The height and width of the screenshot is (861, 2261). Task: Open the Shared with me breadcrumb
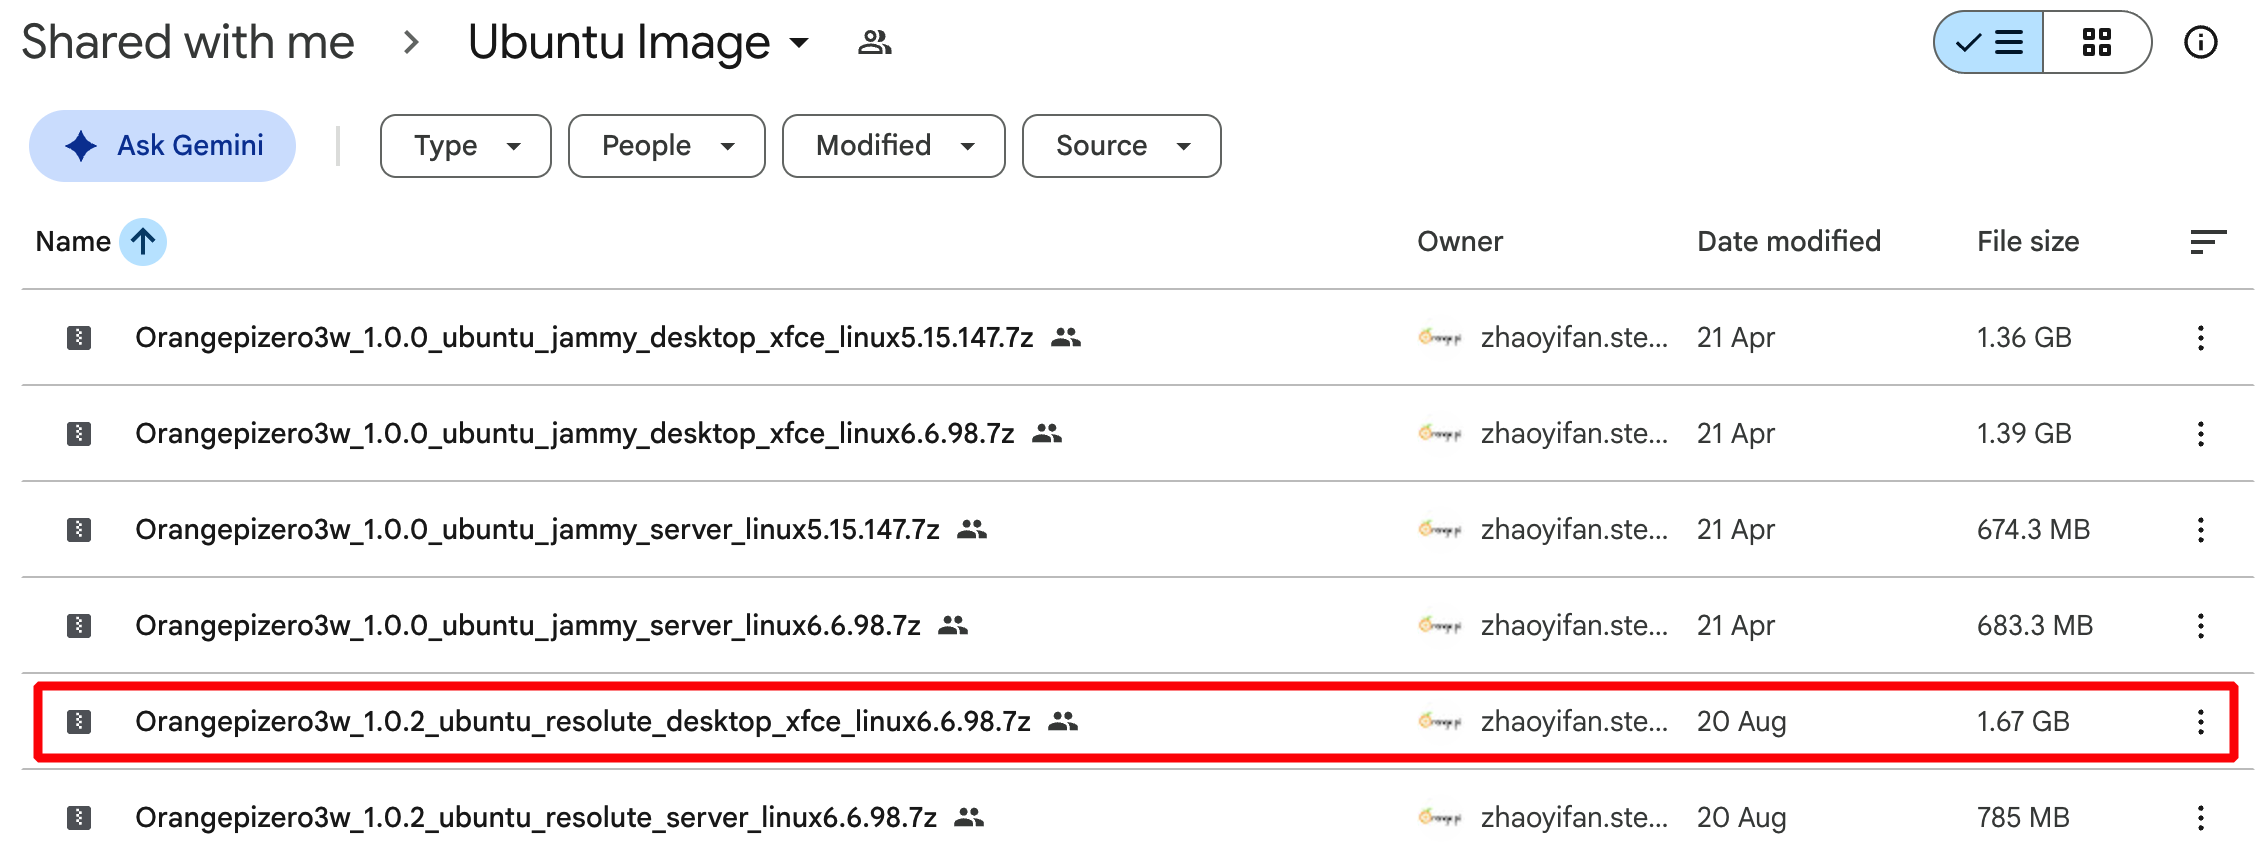(188, 42)
